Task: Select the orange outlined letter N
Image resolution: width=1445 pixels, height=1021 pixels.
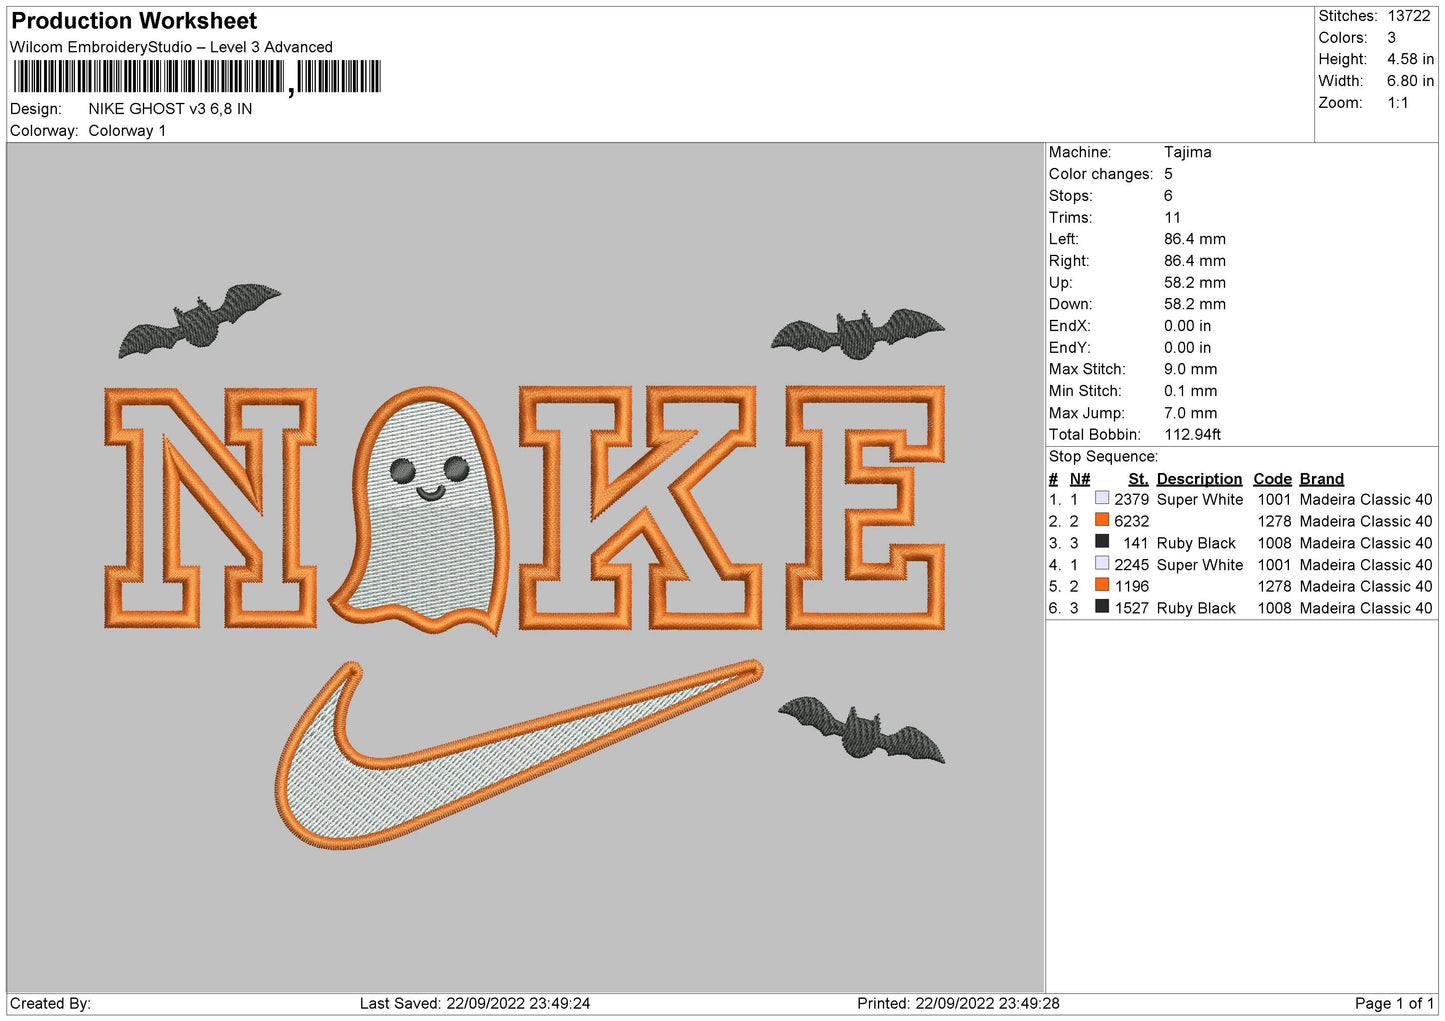Action: point(211,507)
